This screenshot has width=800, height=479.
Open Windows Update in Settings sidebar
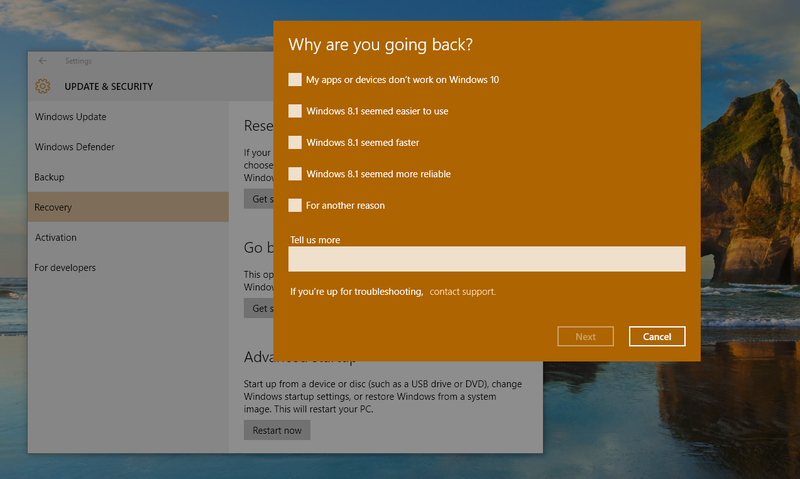coord(128,117)
